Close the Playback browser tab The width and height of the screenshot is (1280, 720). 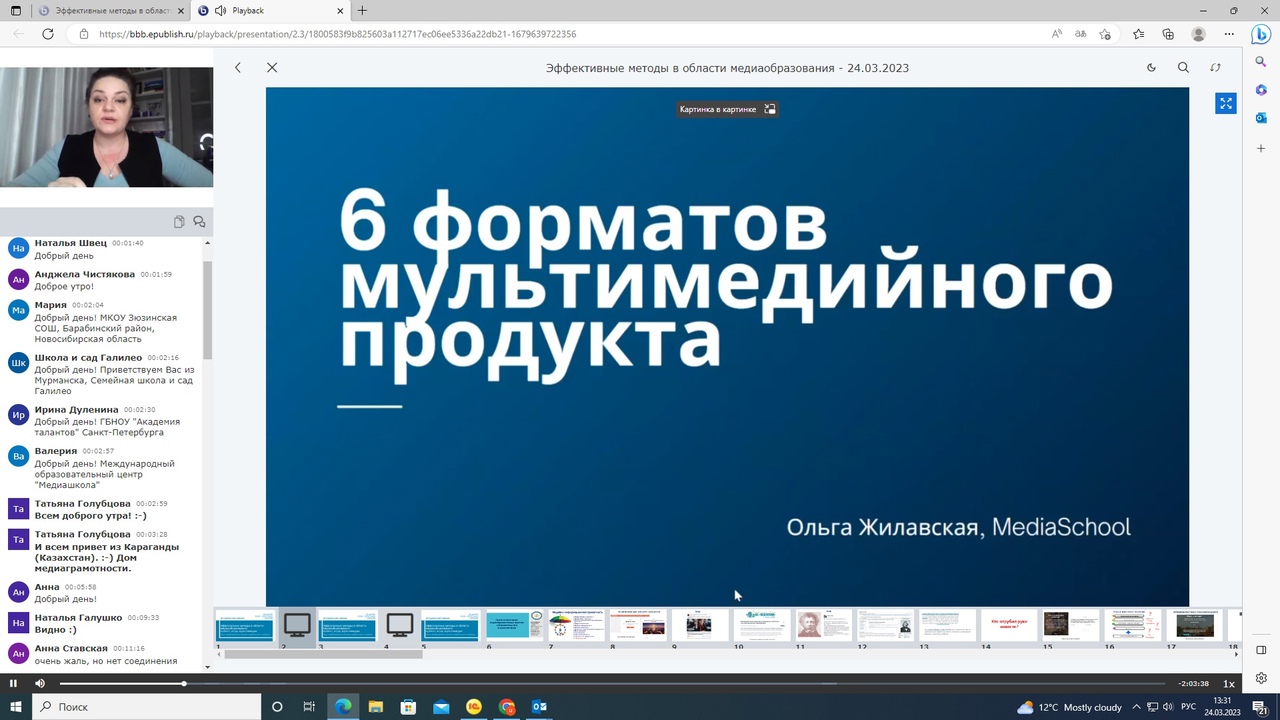click(x=340, y=11)
